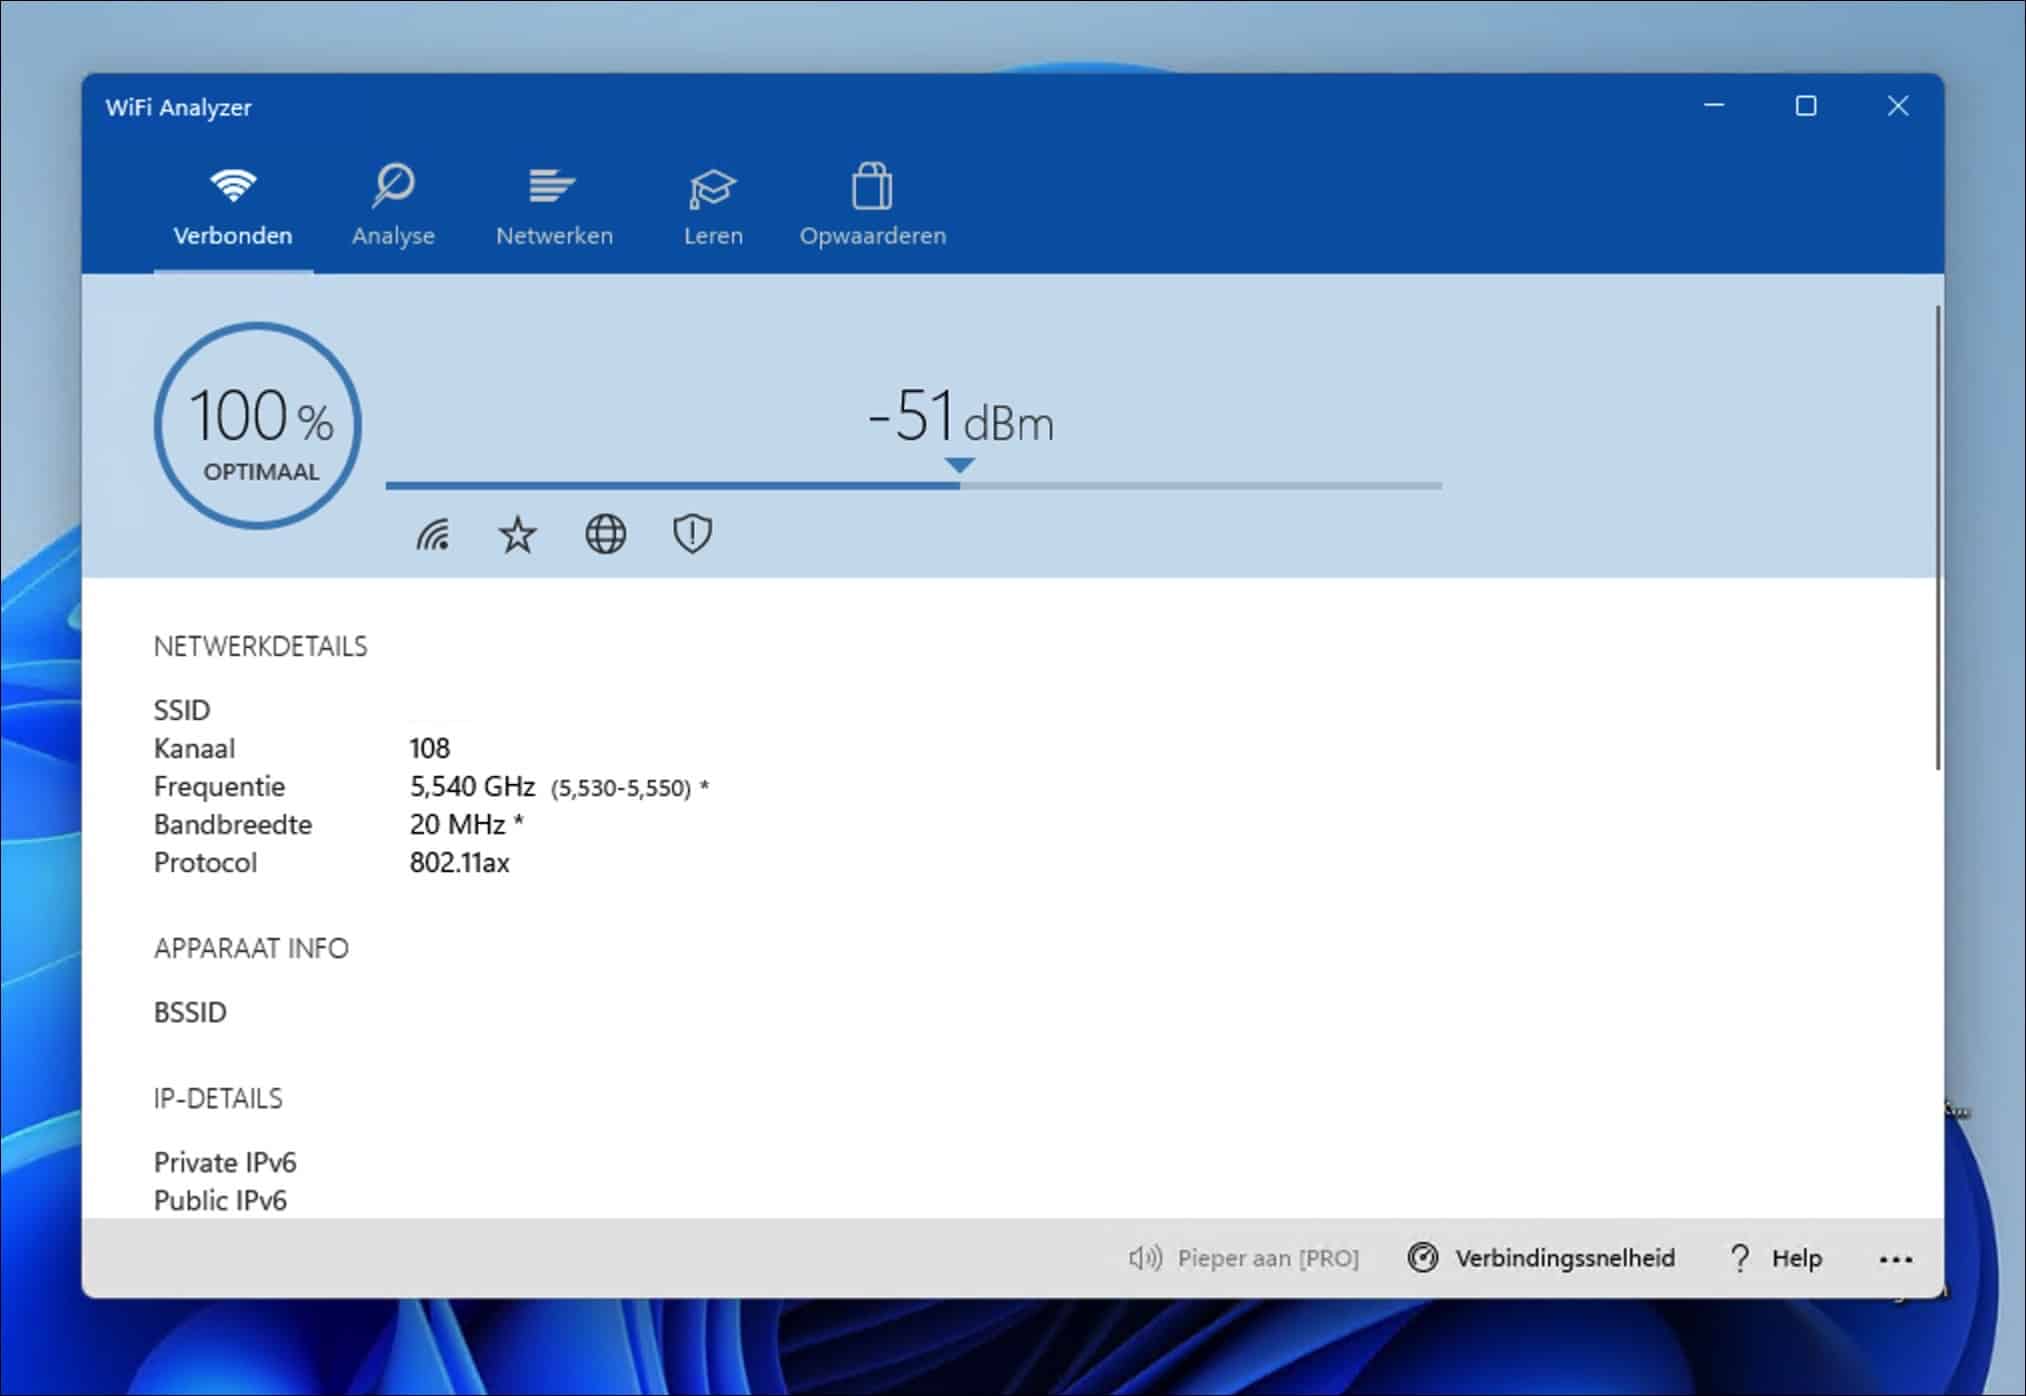Screen dimensions: 2026x1396
Task: Switch to the Verbonden tab
Action: pos(232,207)
